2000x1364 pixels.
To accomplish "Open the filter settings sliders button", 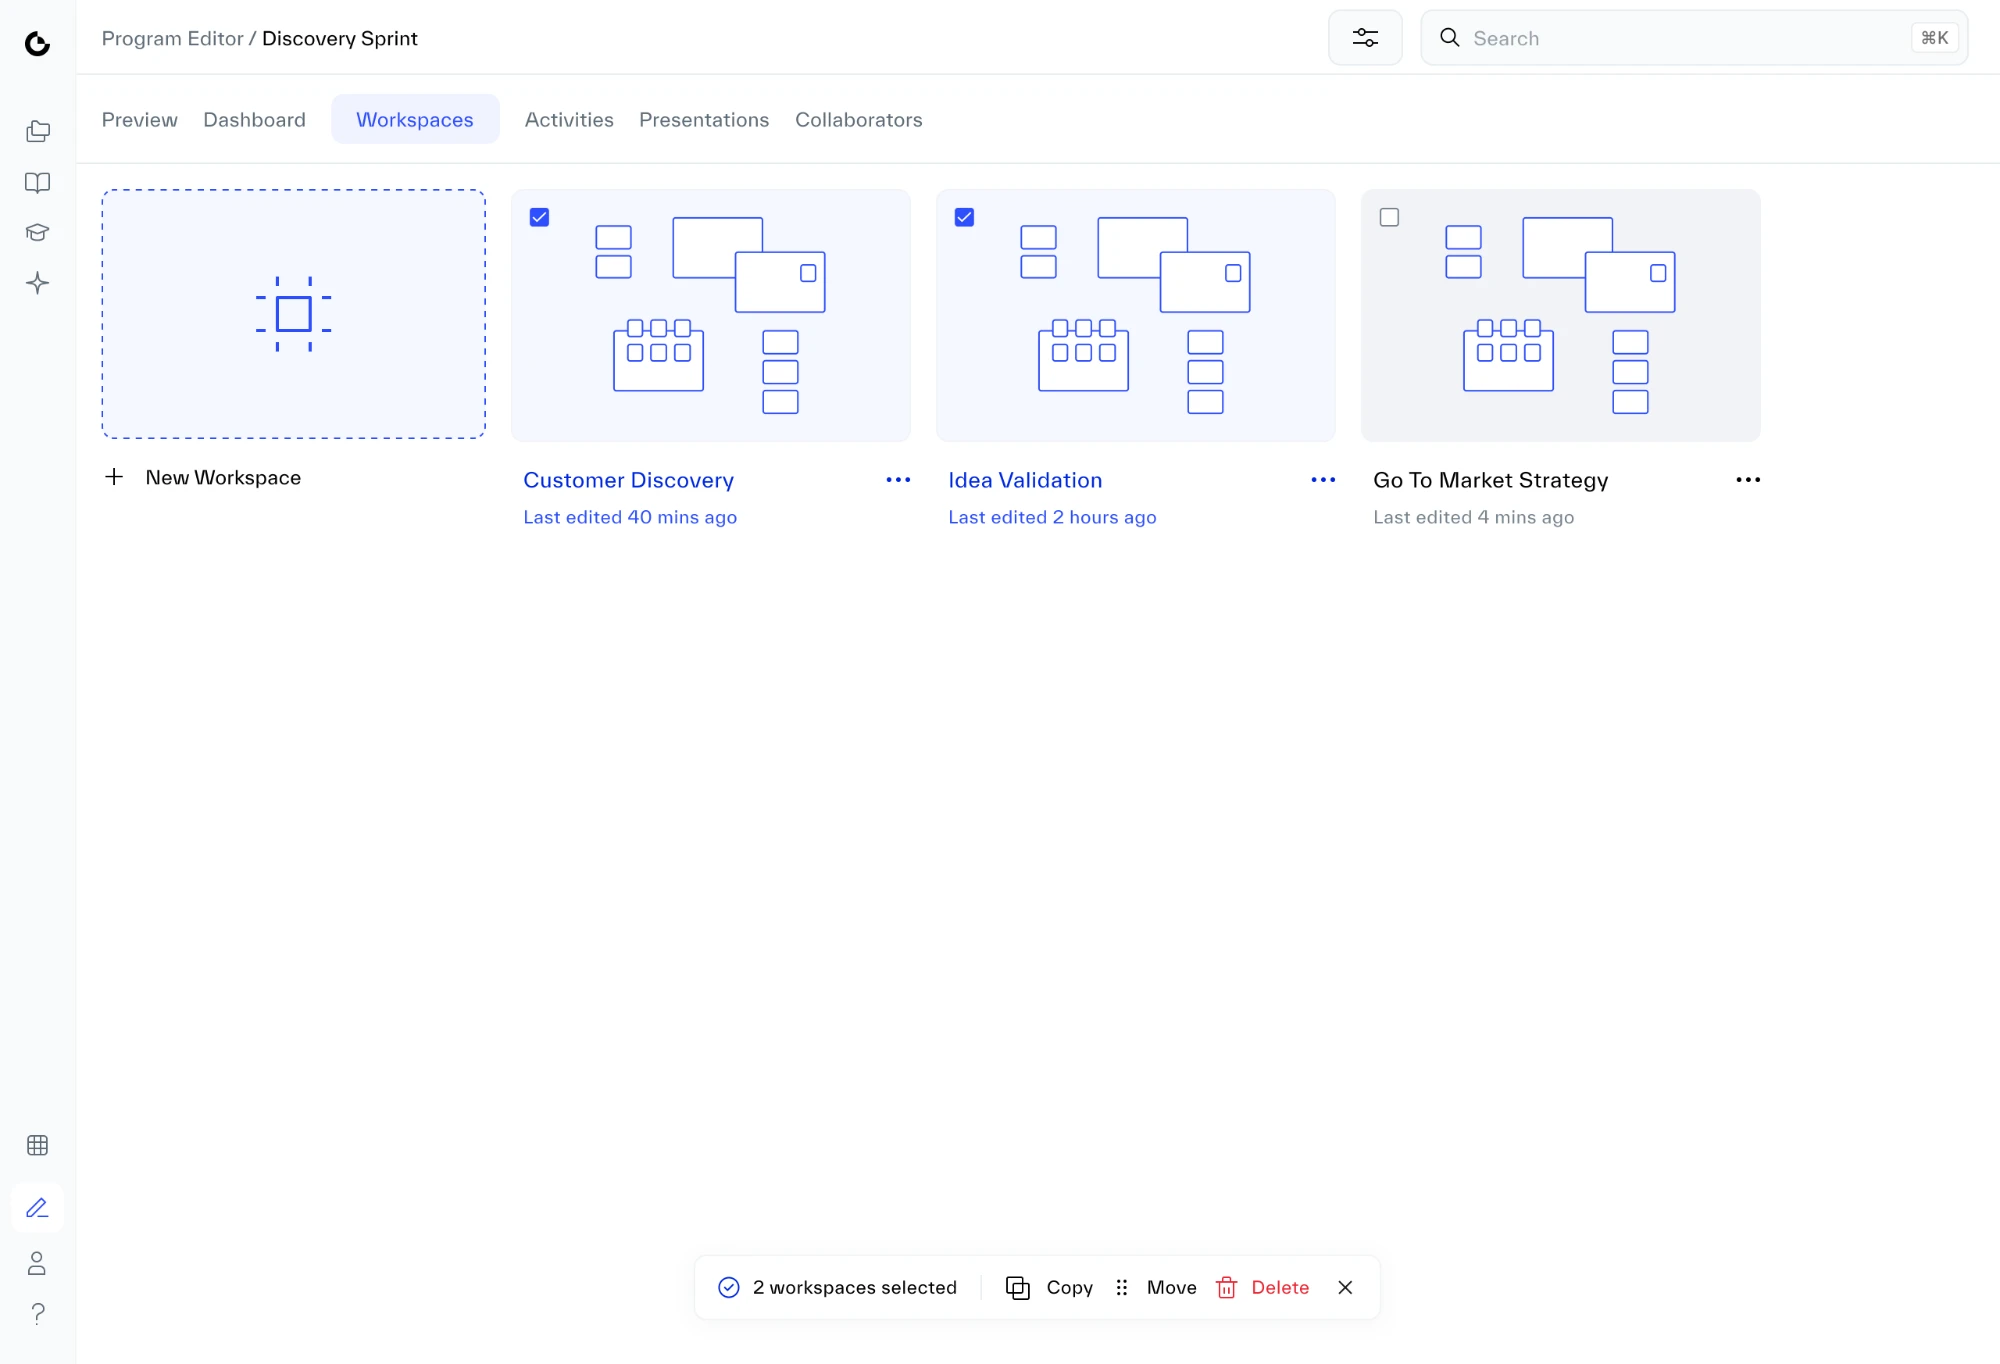I will click(x=1365, y=38).
